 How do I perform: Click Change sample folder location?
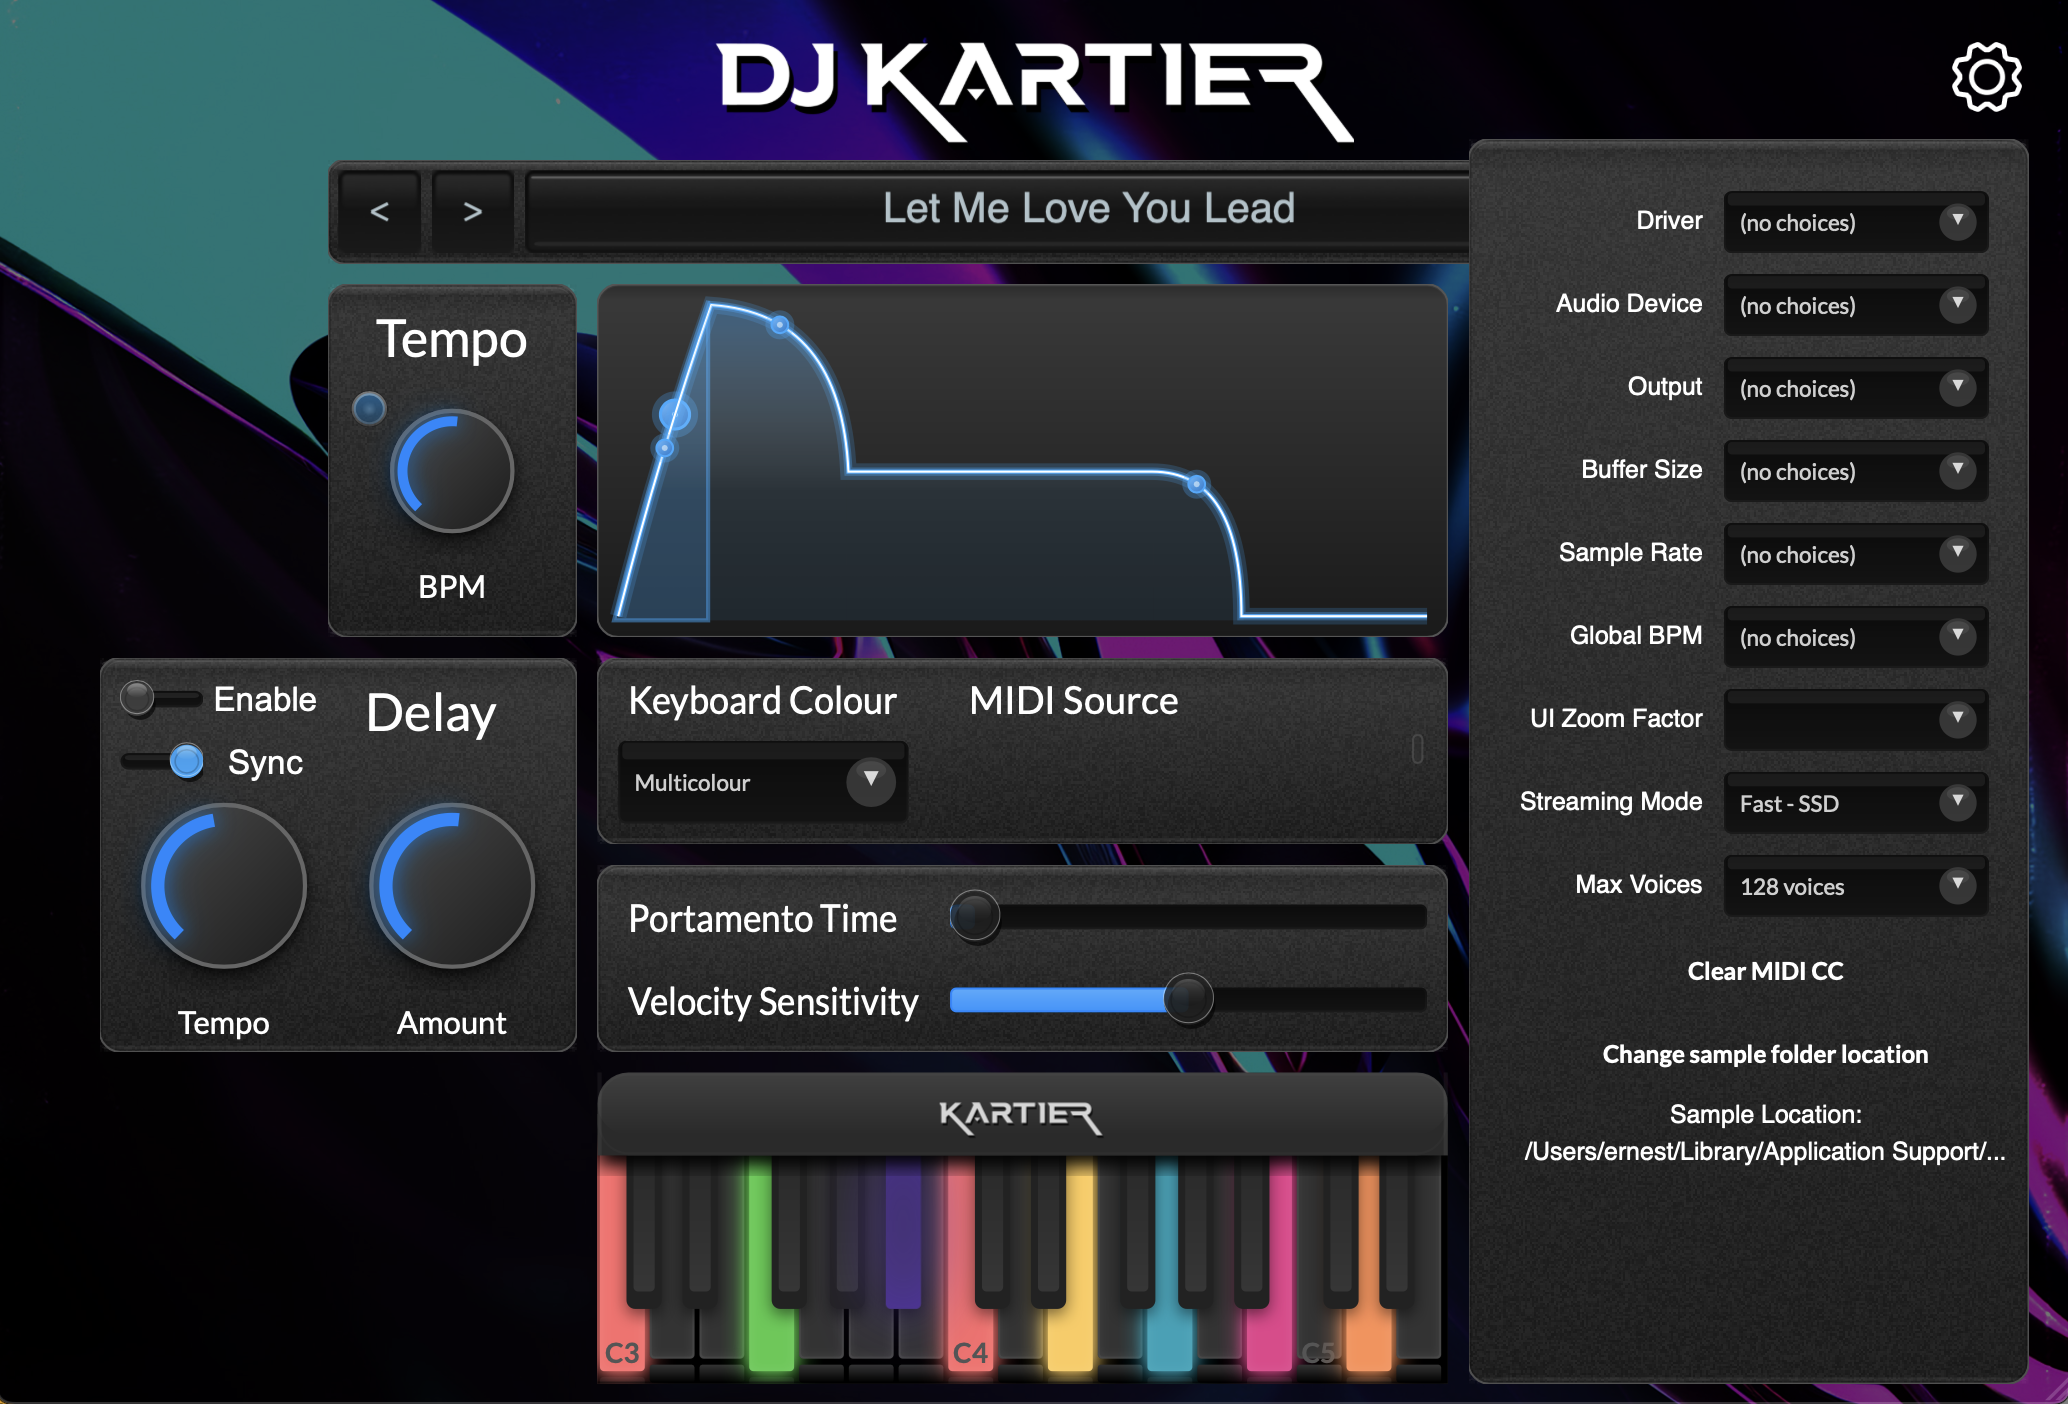click(x=1765, y=1054)
